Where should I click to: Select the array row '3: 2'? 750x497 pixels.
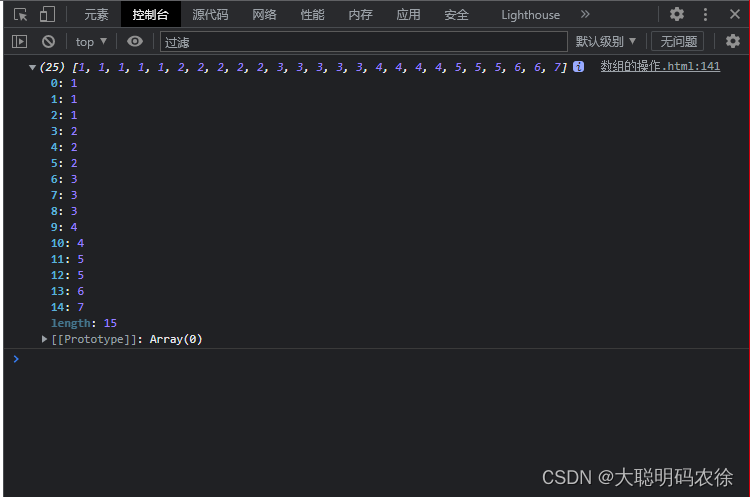tap(64, 131)
